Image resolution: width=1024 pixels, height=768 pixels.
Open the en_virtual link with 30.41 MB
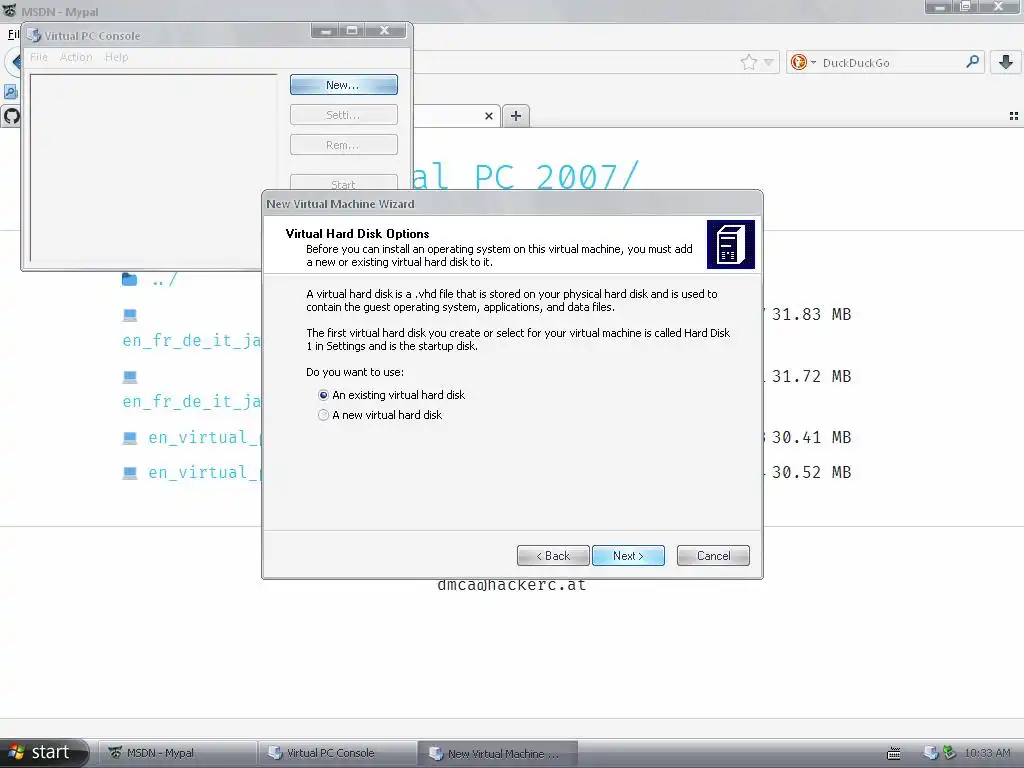(204, 438)
